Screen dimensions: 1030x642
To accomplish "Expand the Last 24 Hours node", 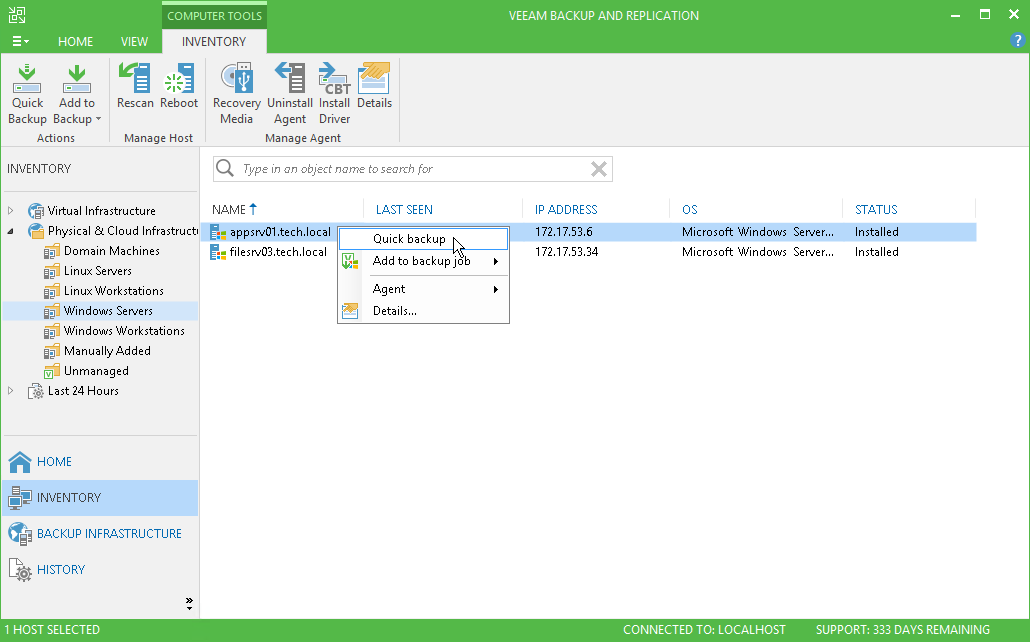I will point(11,391).
